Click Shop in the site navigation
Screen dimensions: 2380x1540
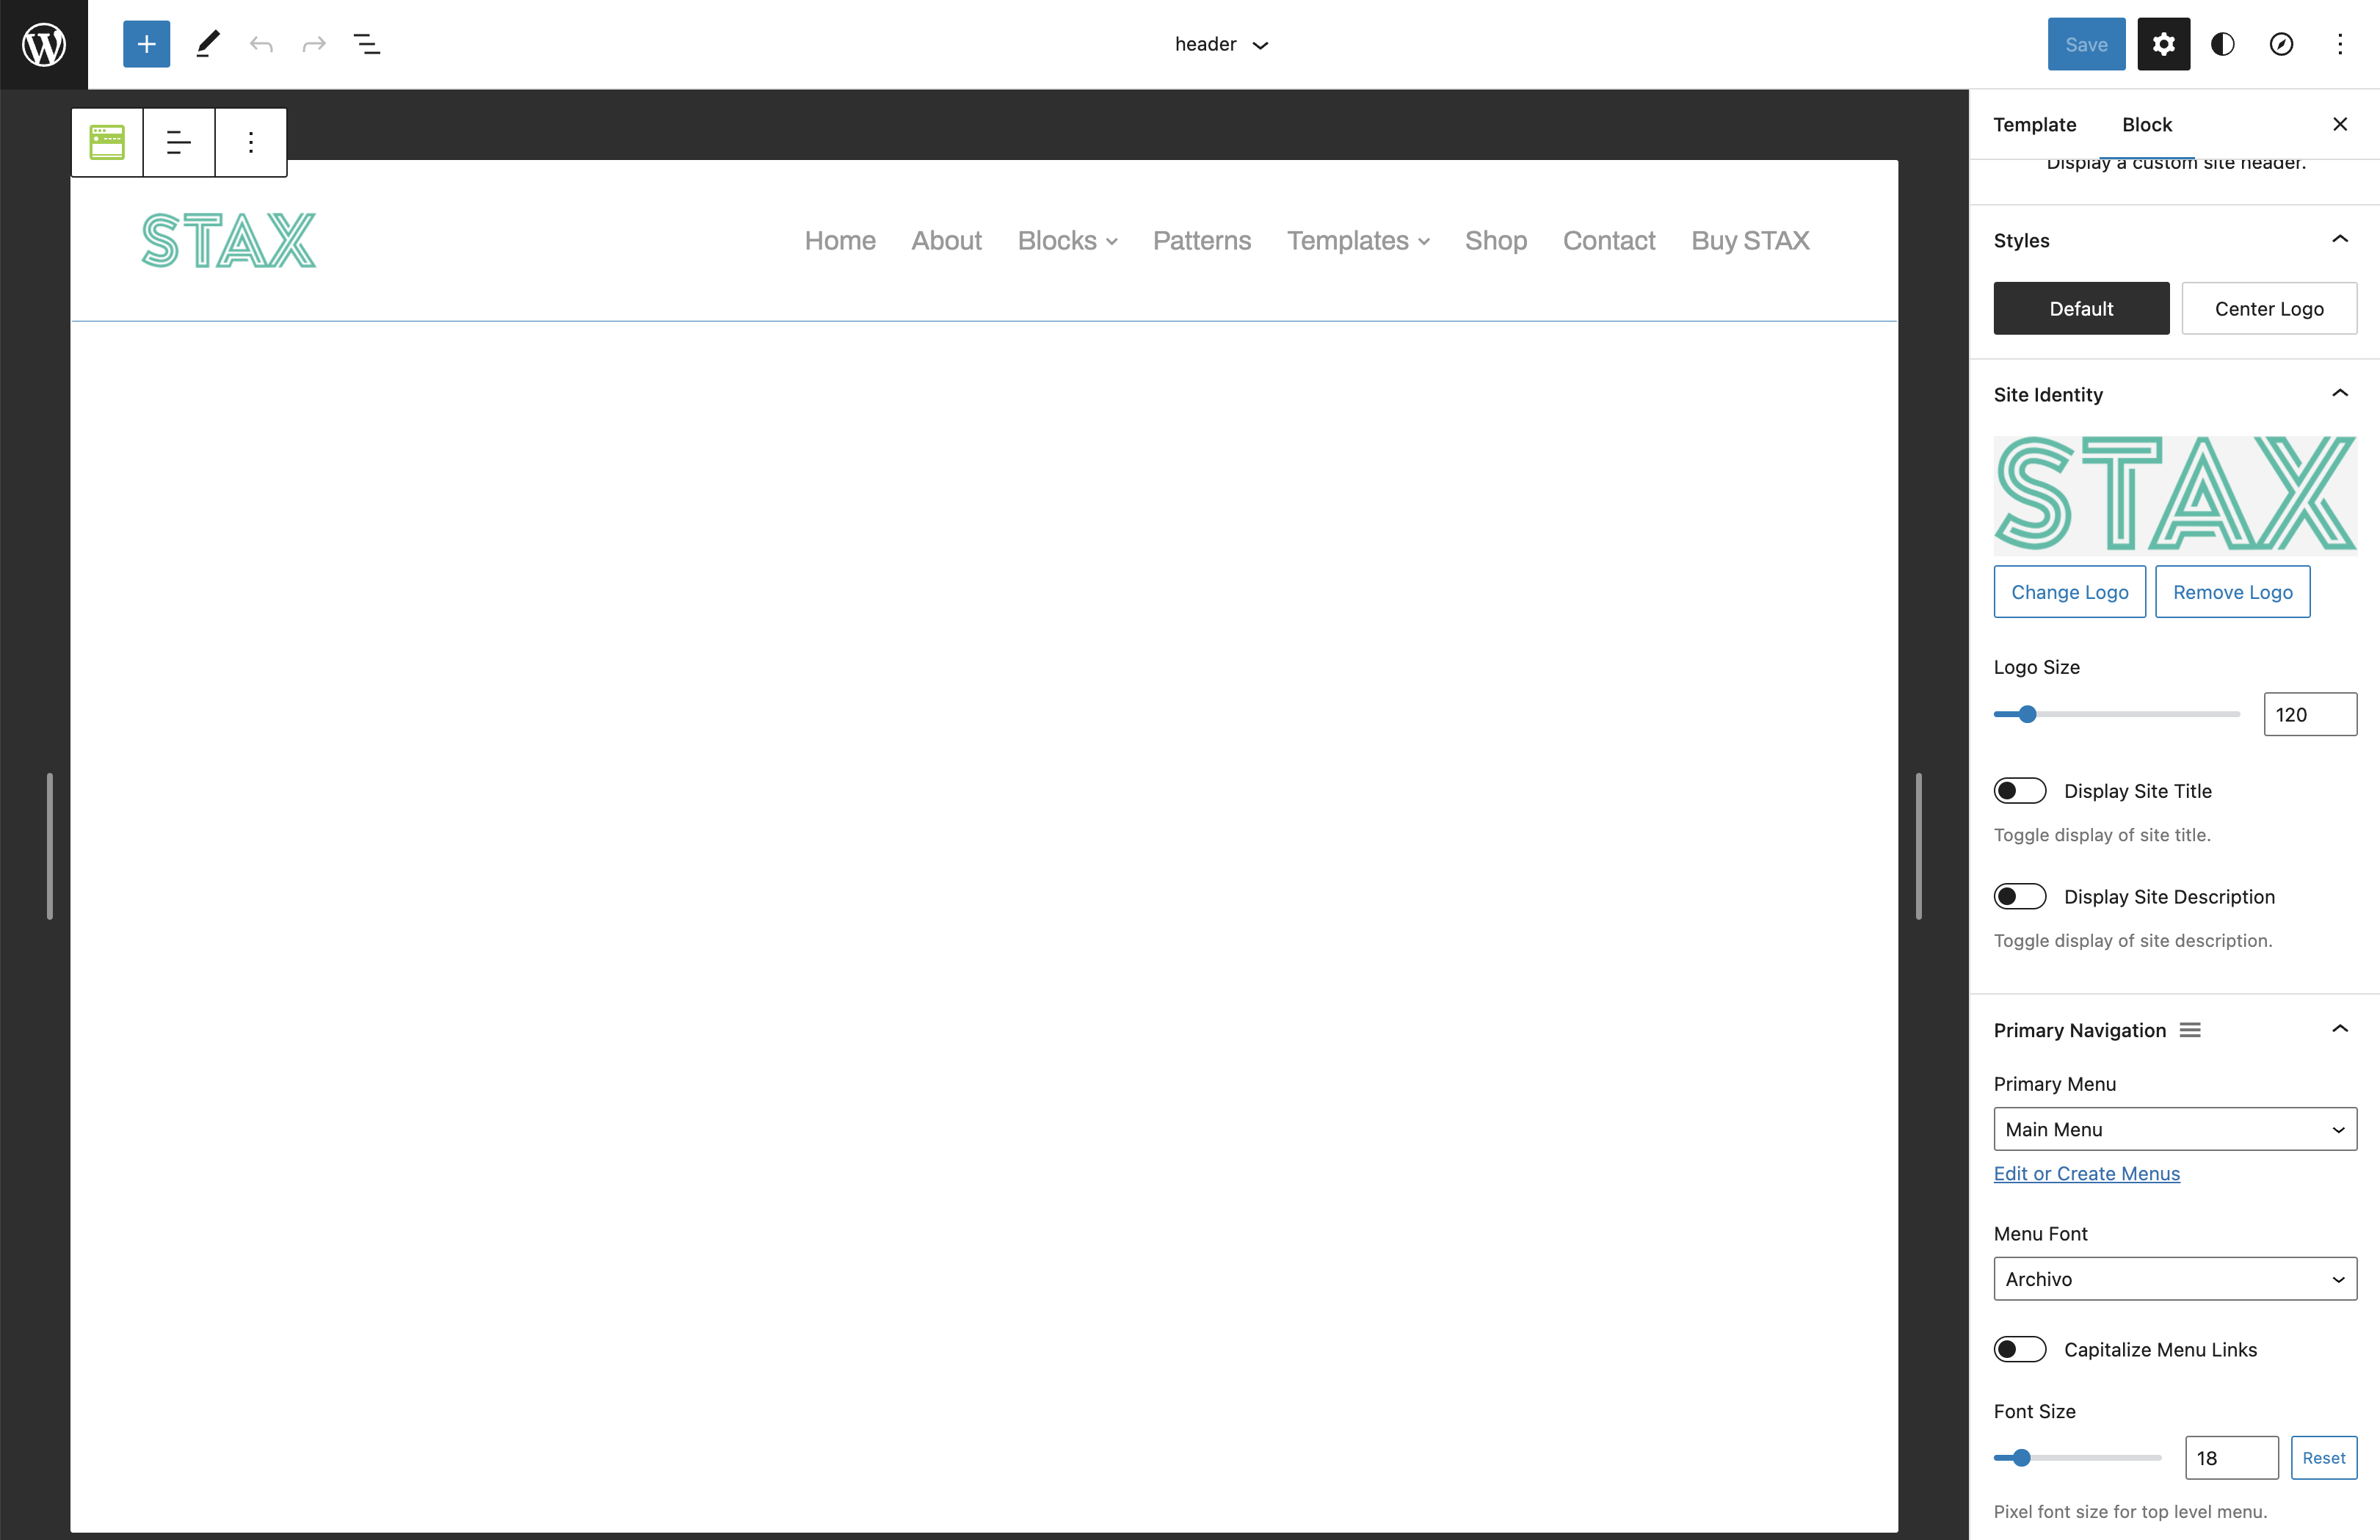1496,241
